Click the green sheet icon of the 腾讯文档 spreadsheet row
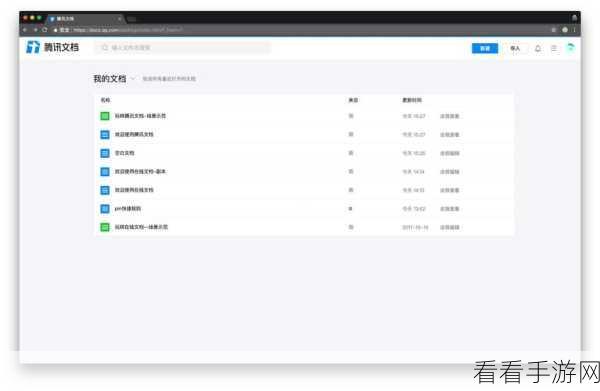Viewport: 600px width, 391px height. 105,116
